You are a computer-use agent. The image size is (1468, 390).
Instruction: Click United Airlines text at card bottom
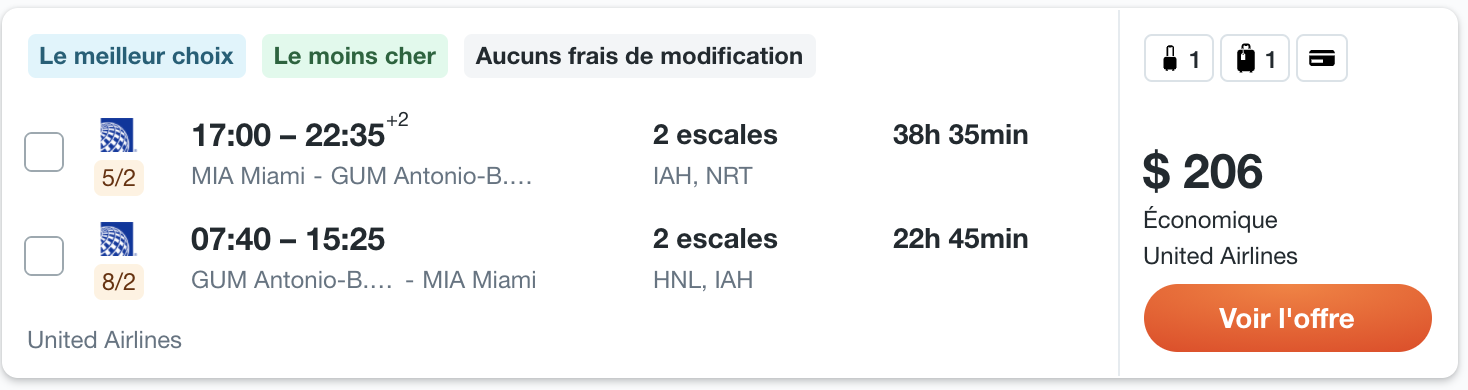point(105,340)
